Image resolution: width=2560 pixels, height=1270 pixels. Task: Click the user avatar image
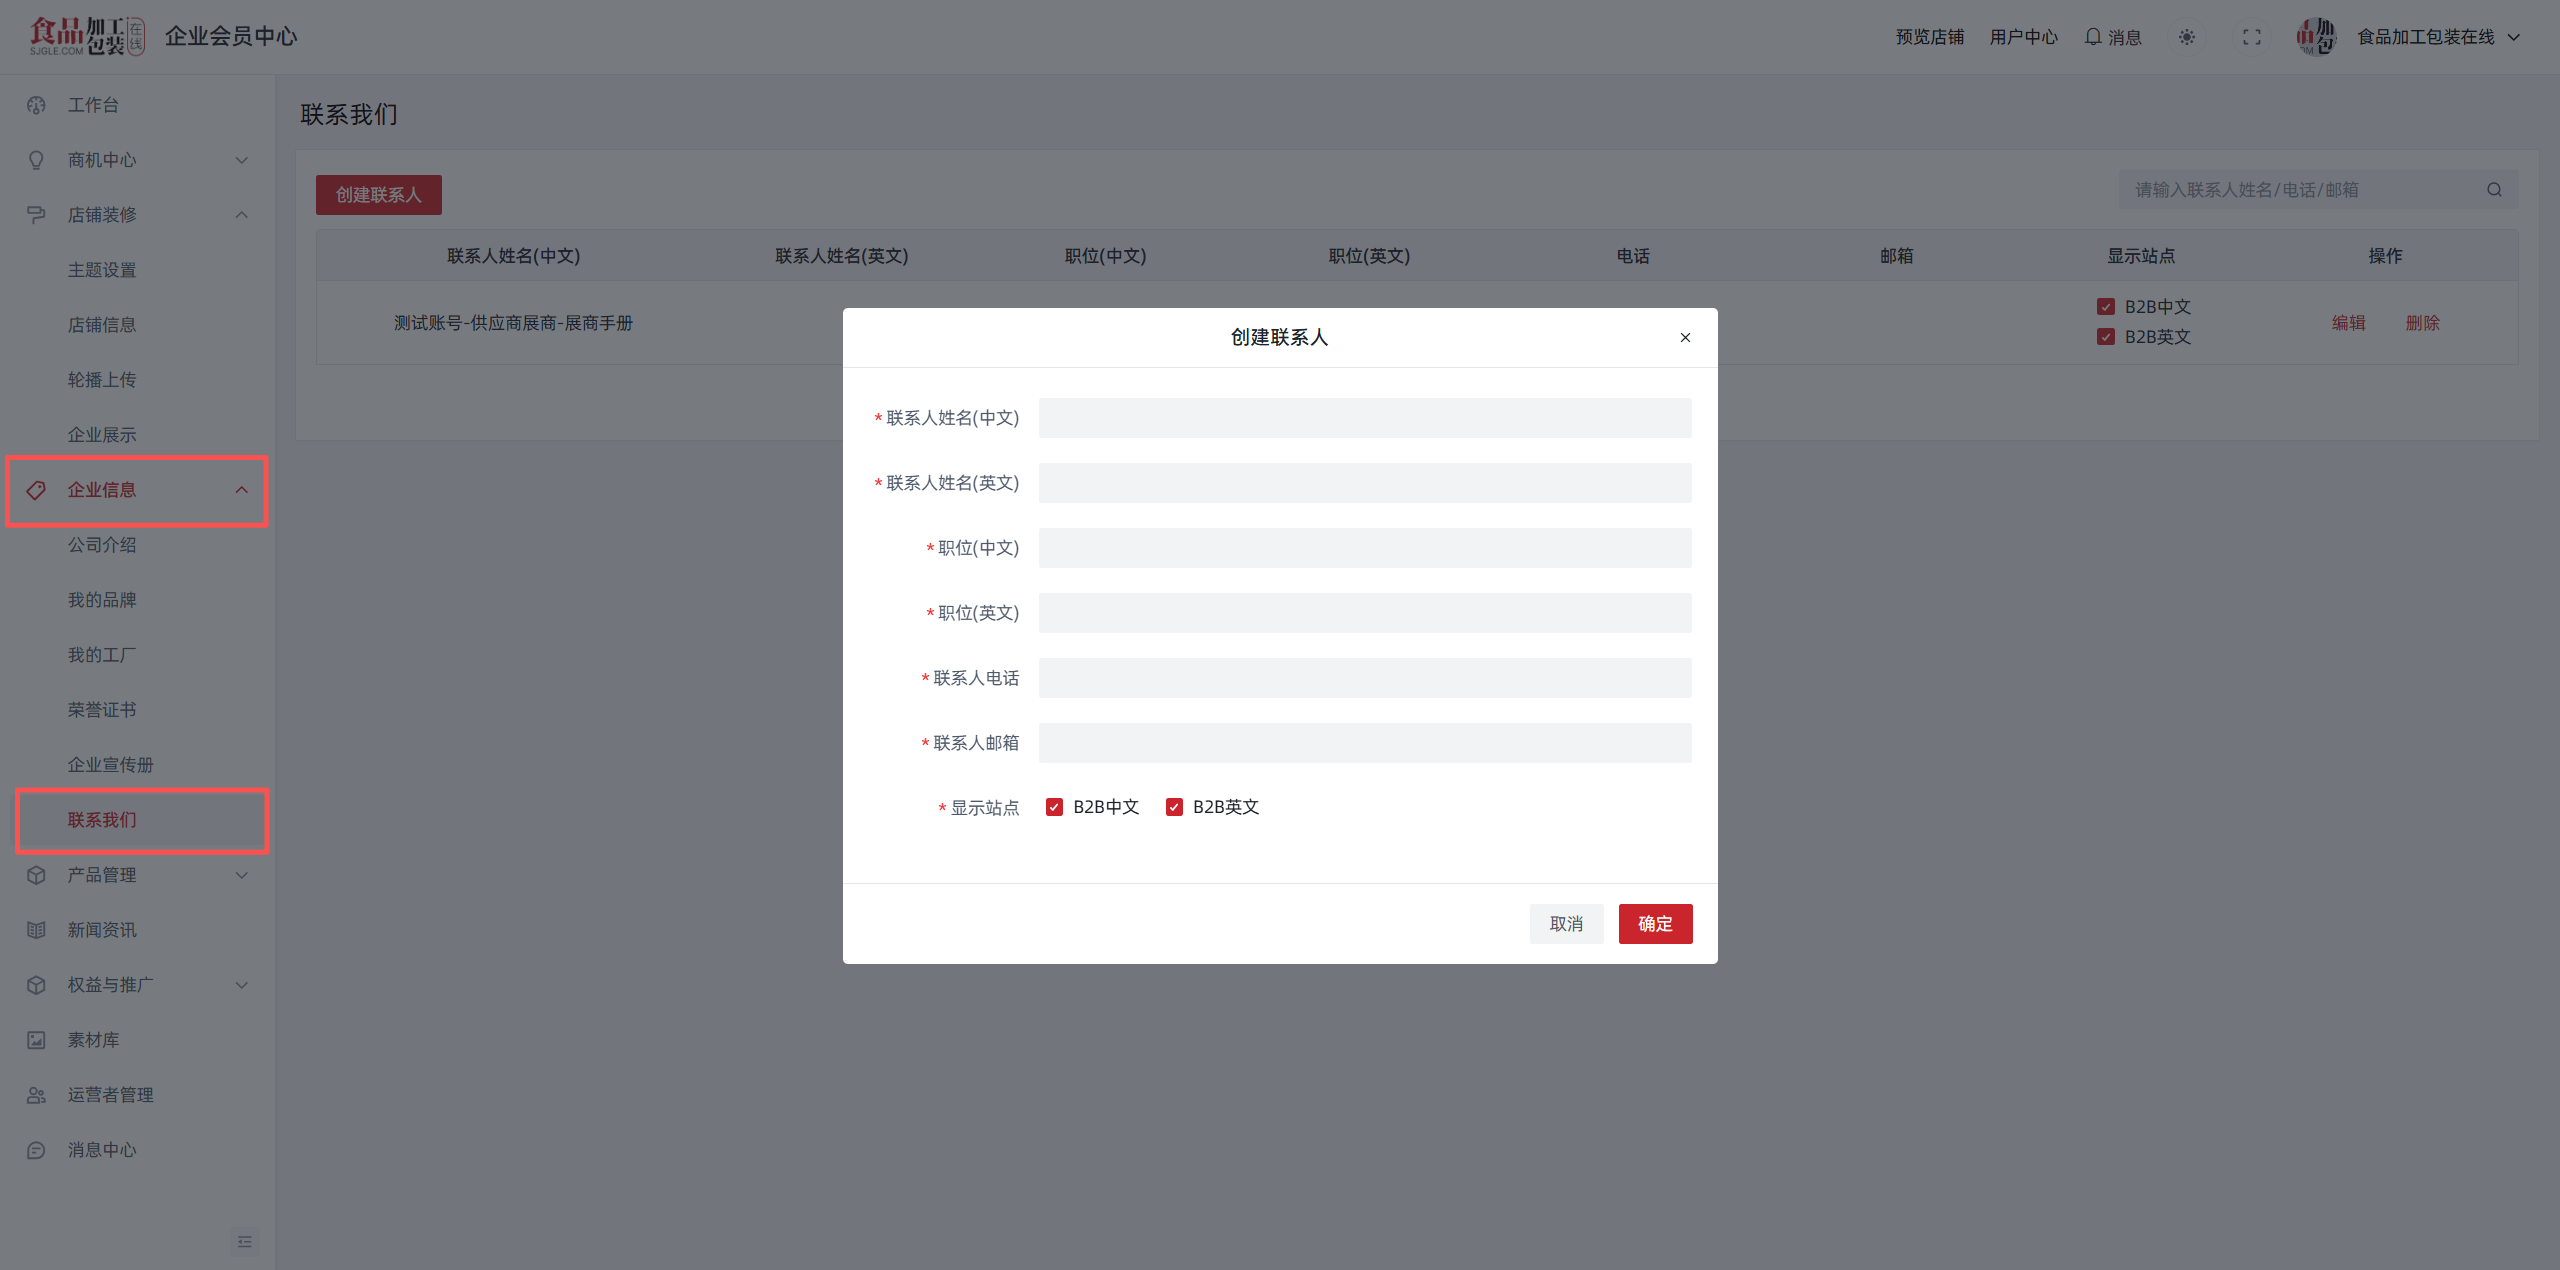[2315, 37]
